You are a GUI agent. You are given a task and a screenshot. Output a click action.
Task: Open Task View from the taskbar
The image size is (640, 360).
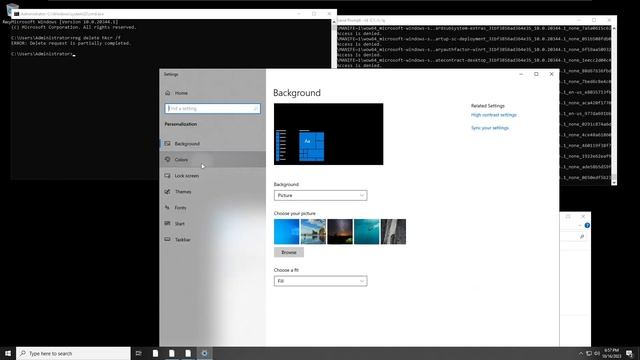(139, 353)
